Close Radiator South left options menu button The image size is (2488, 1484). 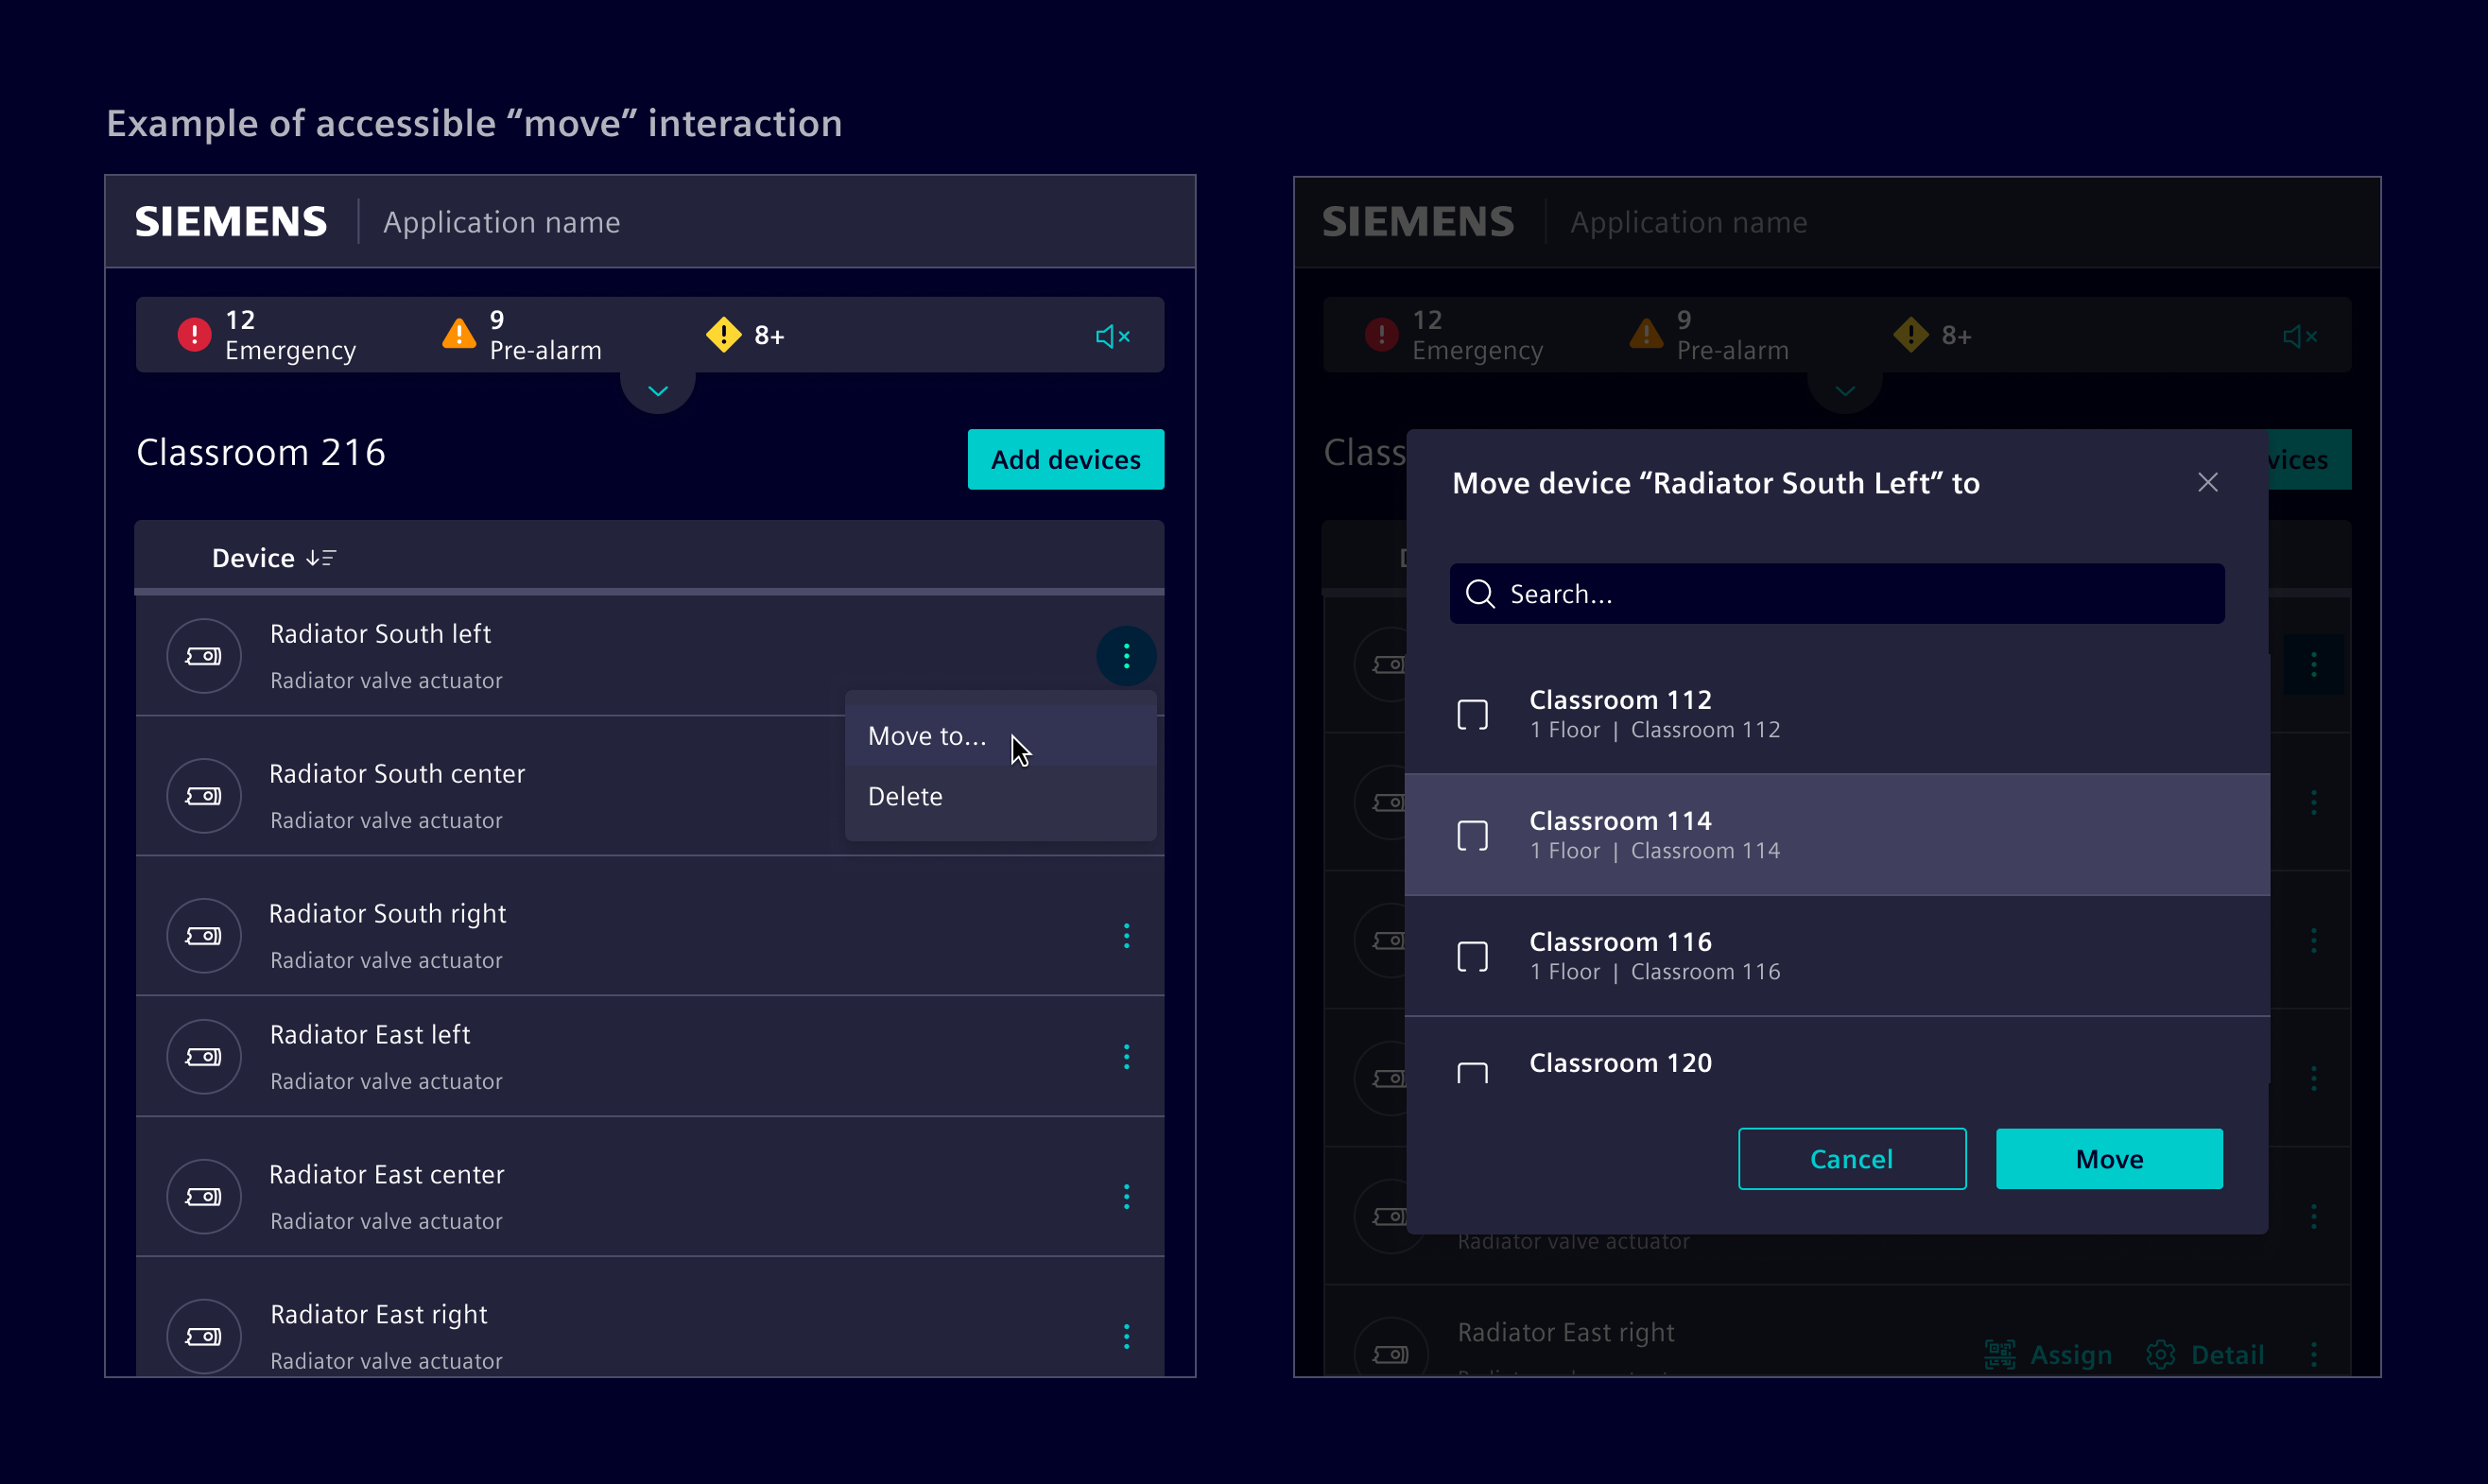[1126, 656]
